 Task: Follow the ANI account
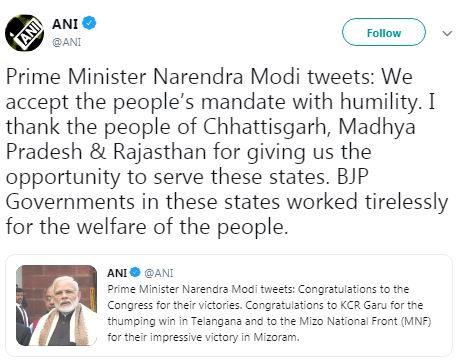384,32
